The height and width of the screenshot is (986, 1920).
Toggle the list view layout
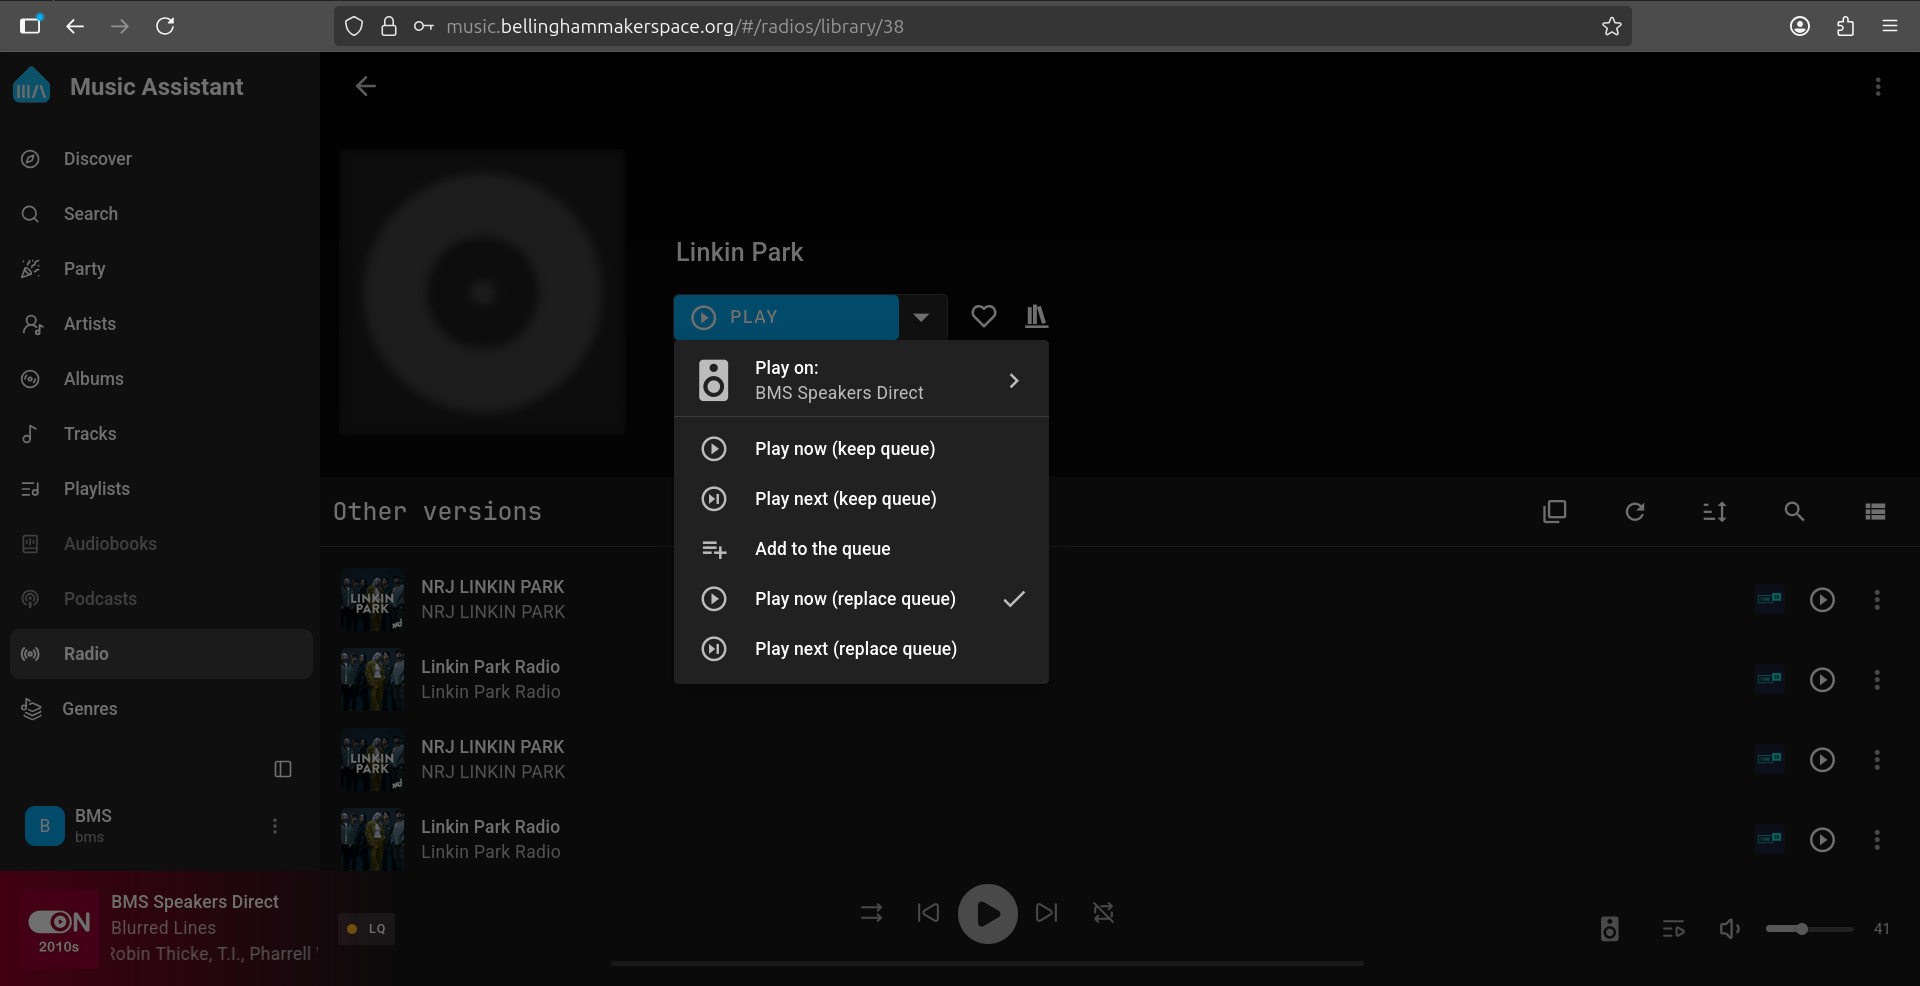tap(1875, 512)
